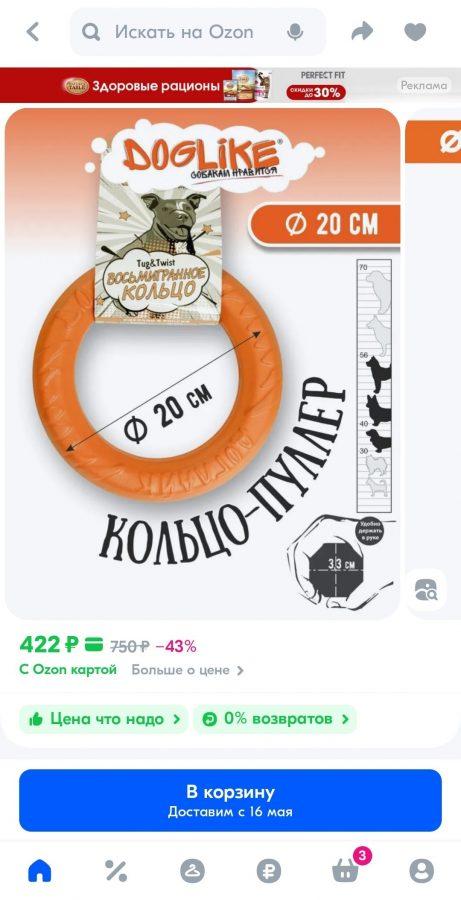The width and height of the screenshot is (461, 900).
Task: Open 0% возвратов badge
Action: [275, 719]
